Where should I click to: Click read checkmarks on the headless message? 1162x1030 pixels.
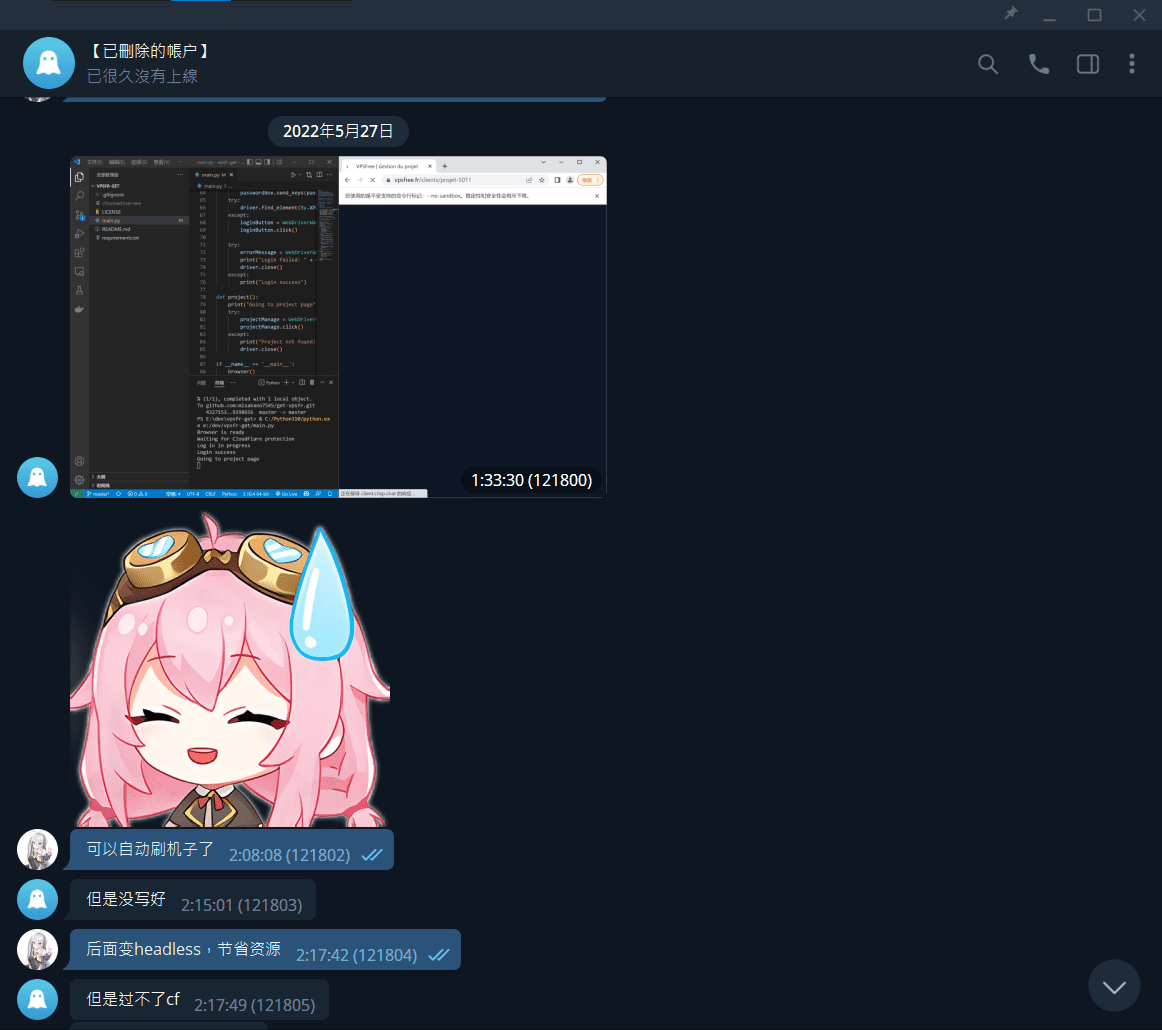coord(439,955)
